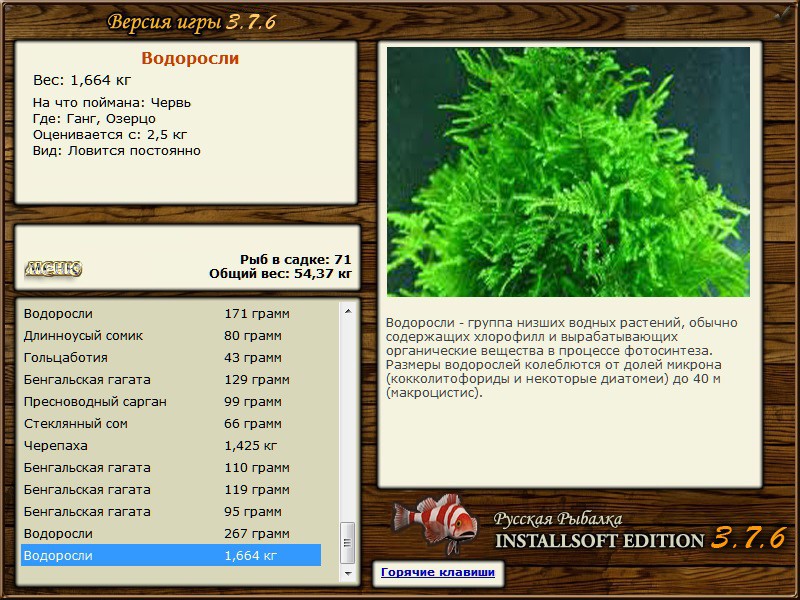
Task: Select Стеклянный сом 66 грамм entry
Action: coord(171,423)
